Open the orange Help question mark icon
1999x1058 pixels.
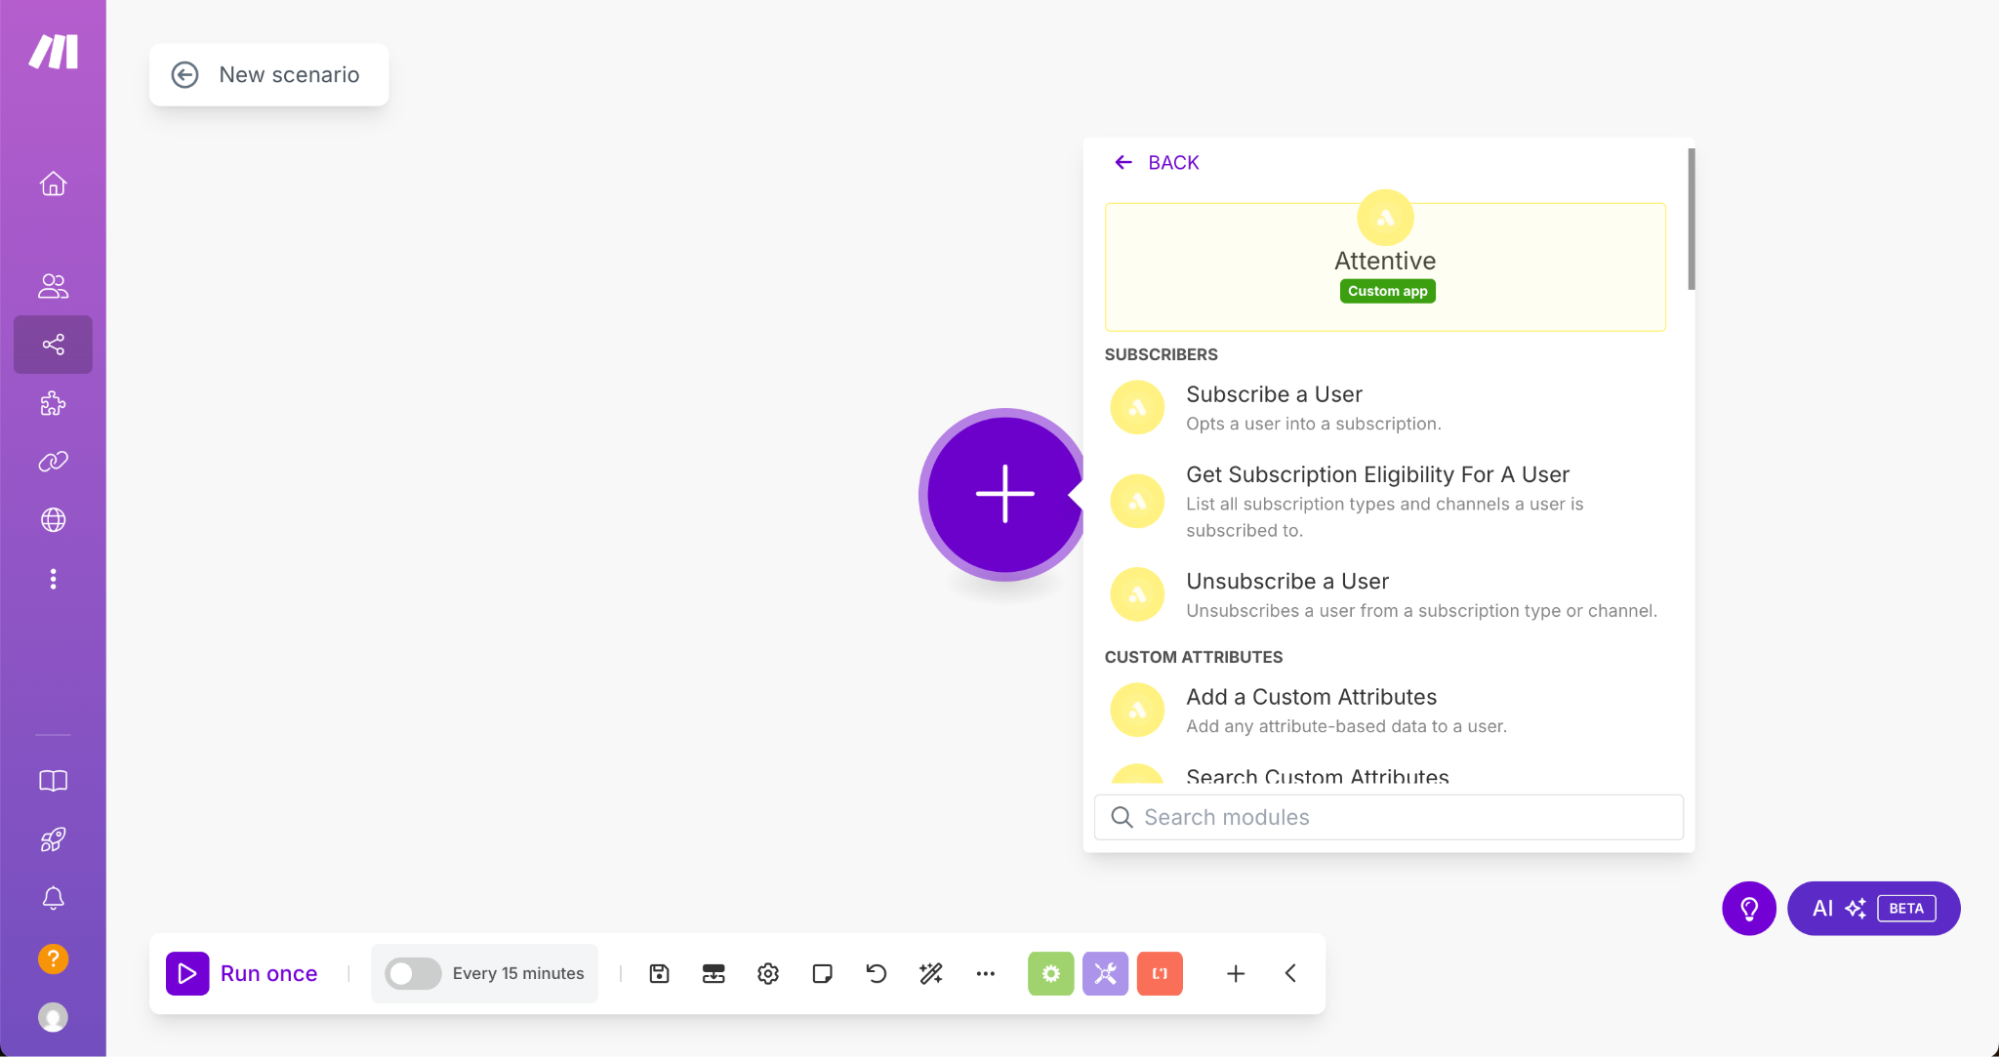pos(53,959)
